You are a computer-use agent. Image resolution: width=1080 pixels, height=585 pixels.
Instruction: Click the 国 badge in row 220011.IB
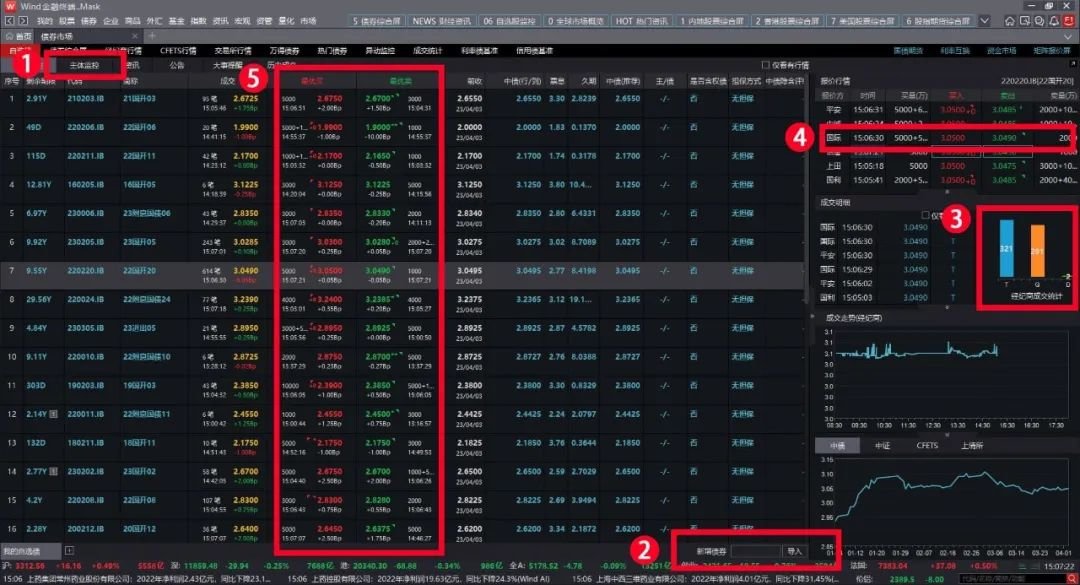coord(54,414)
